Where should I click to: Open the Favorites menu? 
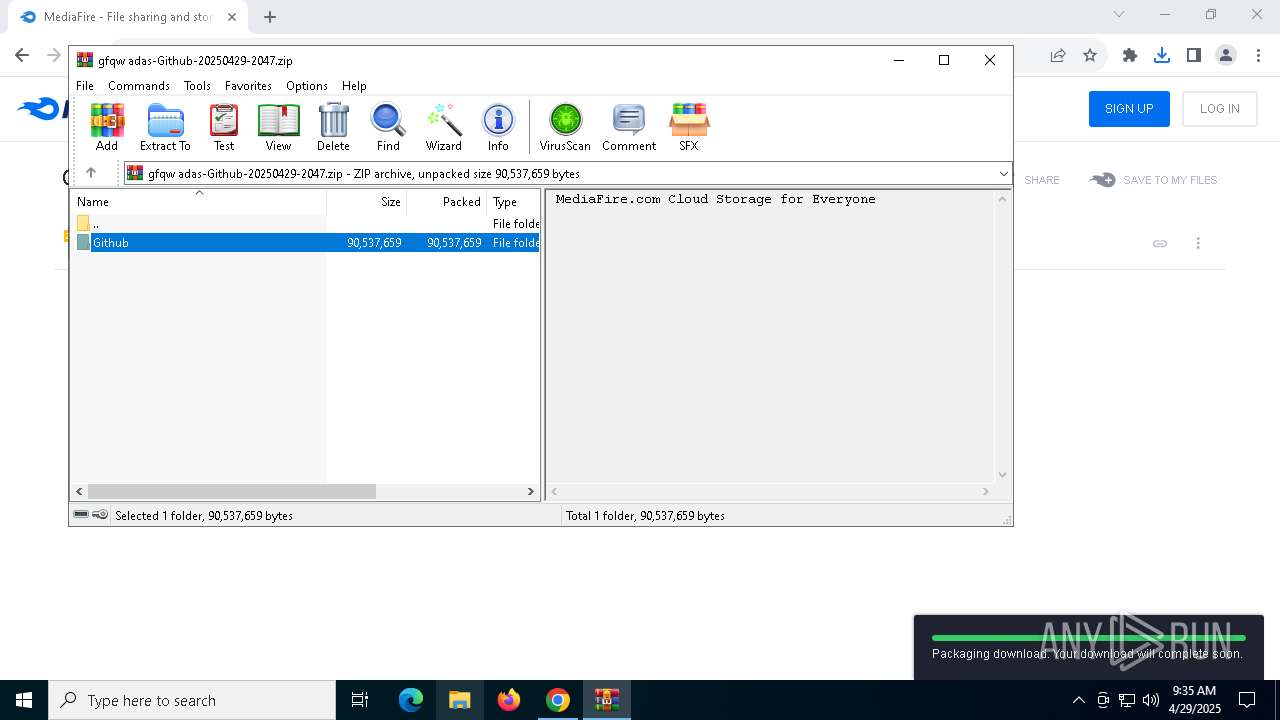pyautogui.click(x=248, y=86)
